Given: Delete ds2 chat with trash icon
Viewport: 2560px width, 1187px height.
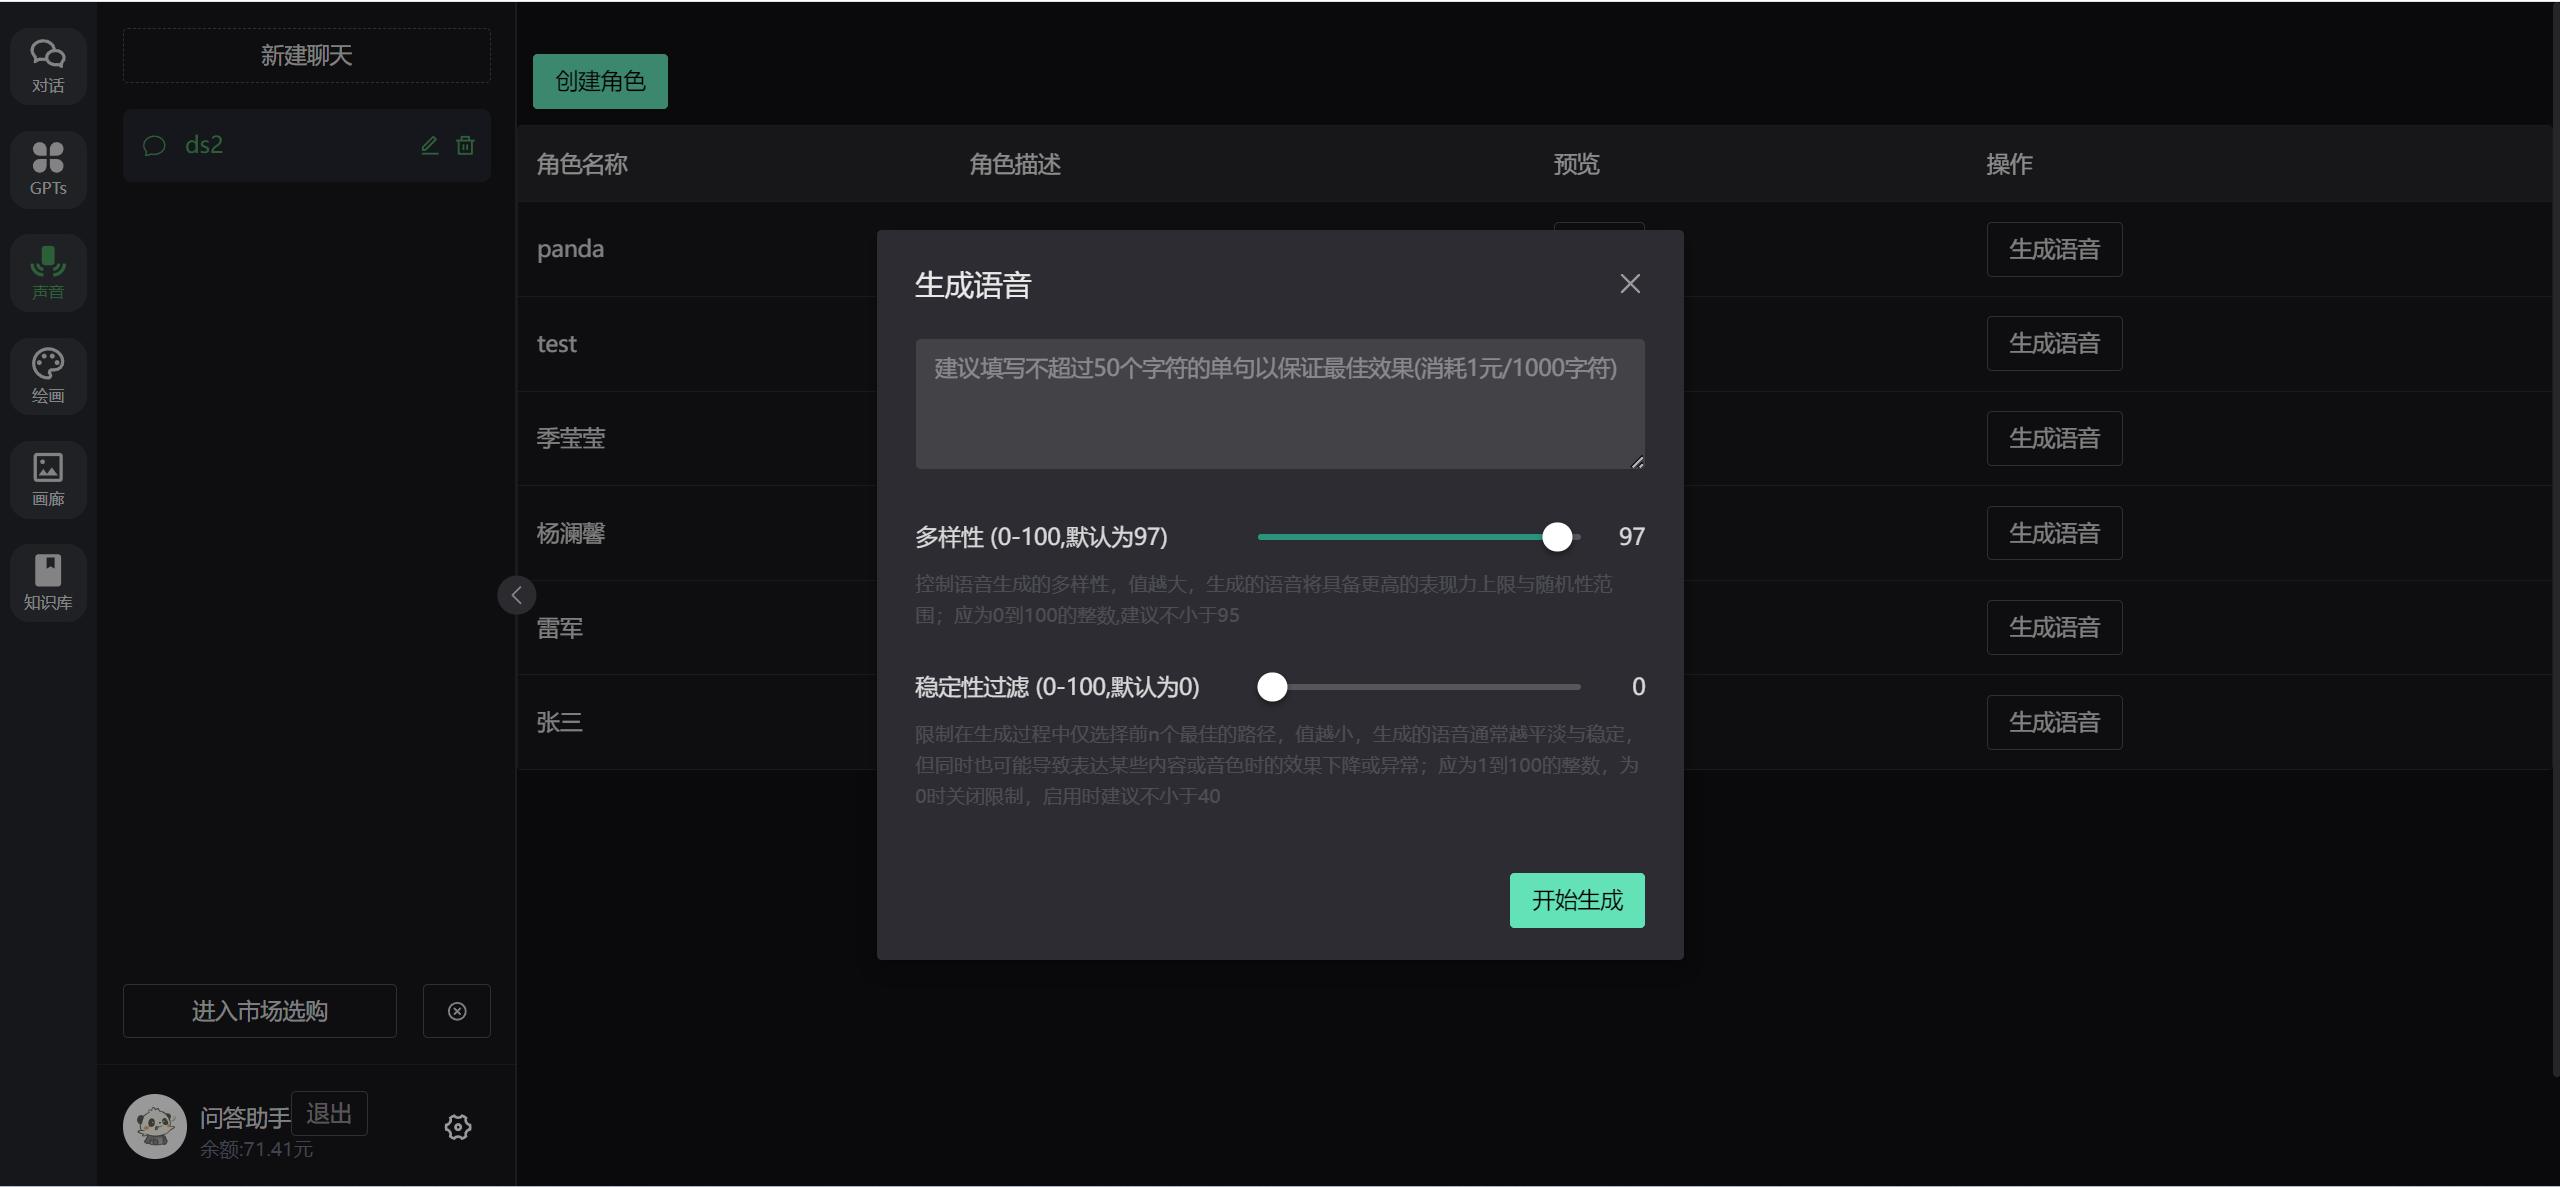Looking at the screenshot, I should coord(465,146).
